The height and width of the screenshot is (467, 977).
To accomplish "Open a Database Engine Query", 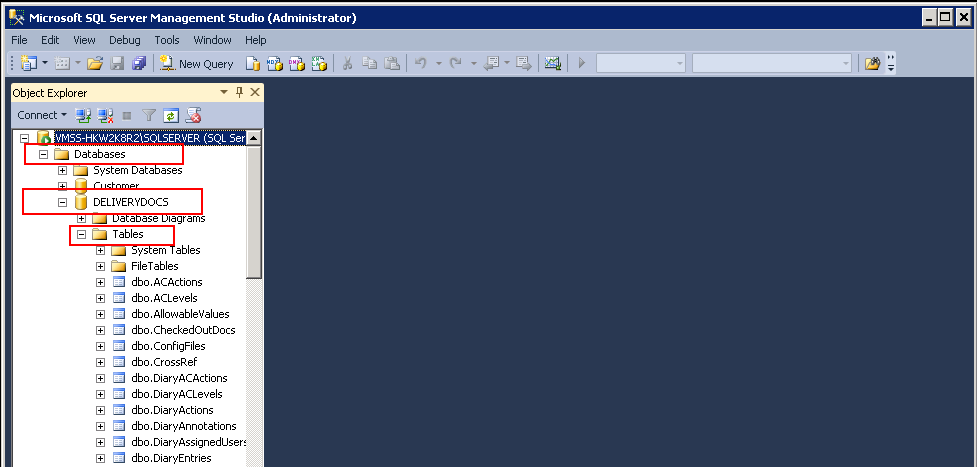I will tap(253, 63).
